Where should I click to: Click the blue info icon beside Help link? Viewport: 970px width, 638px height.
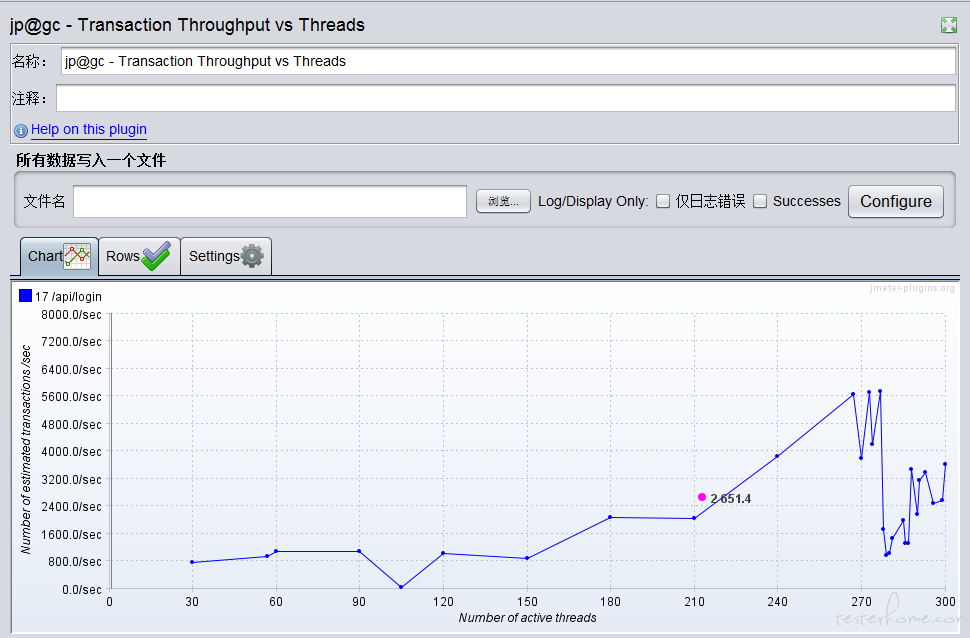pyautogui.click(x=21, y=131)
